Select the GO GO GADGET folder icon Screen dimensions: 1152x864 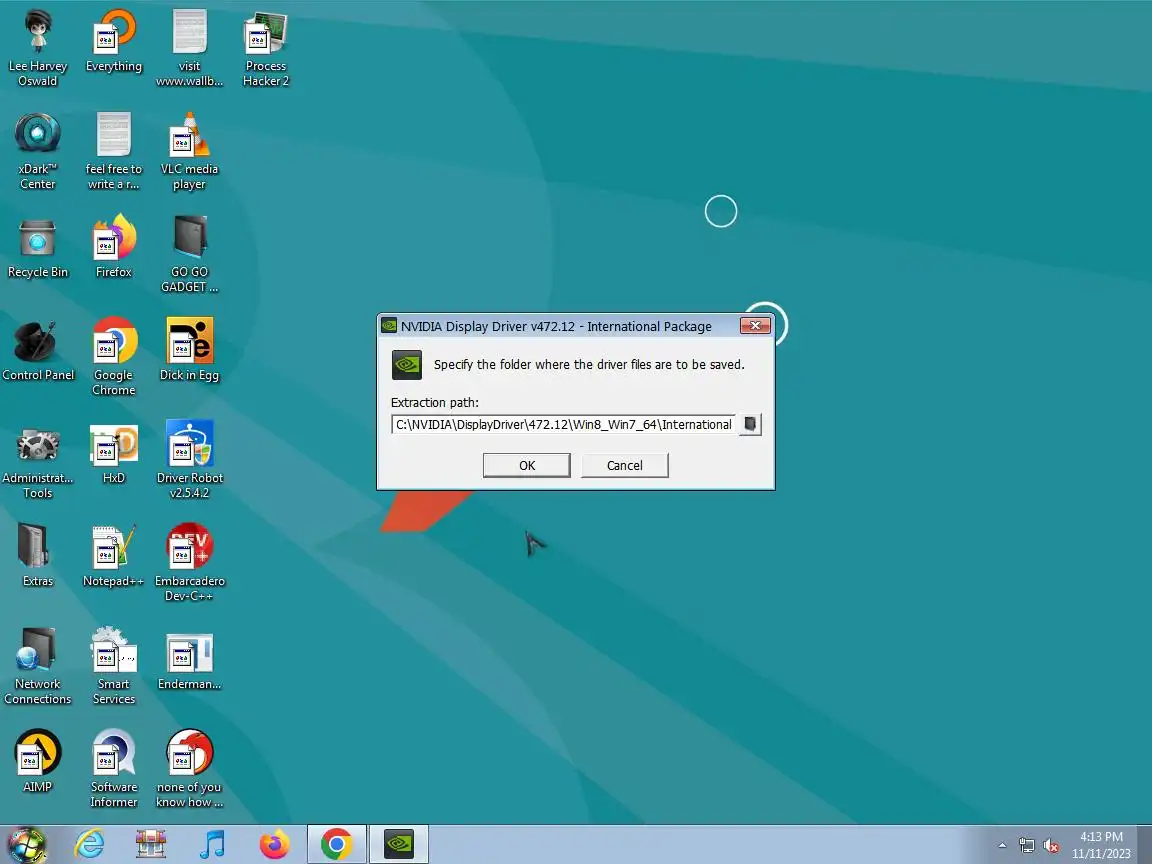pos(190,253)
